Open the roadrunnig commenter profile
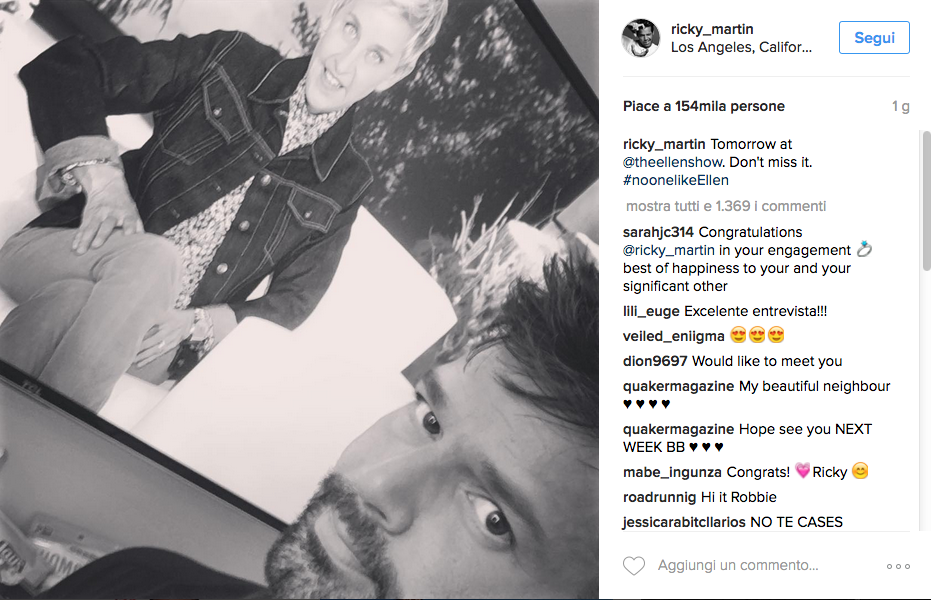Viewport: 931px width, 600px height. tap(659, 497)
